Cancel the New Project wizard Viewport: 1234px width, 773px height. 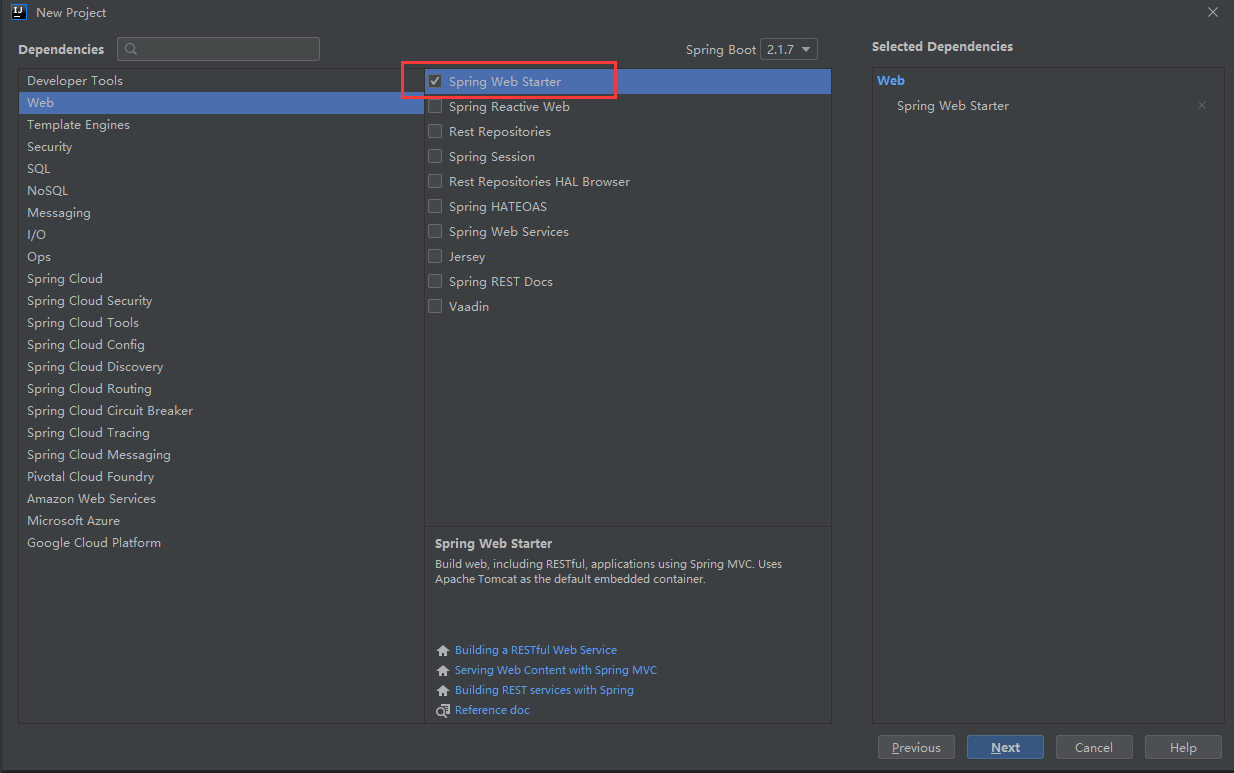(1094, 748)
